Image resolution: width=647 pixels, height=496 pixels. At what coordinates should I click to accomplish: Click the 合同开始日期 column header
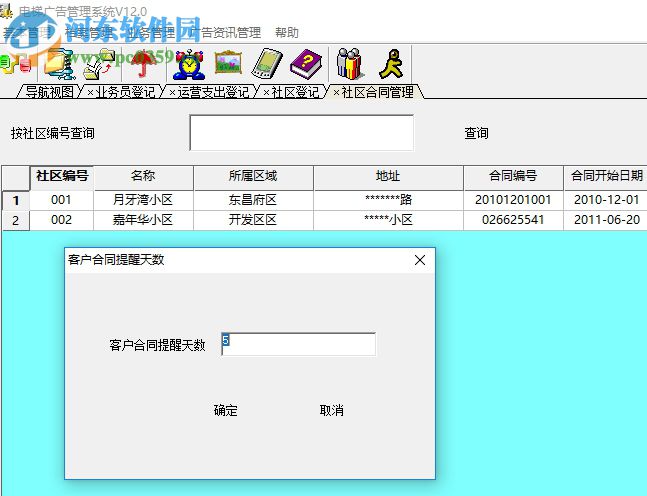pyautogui.click(x=605, y=178)
